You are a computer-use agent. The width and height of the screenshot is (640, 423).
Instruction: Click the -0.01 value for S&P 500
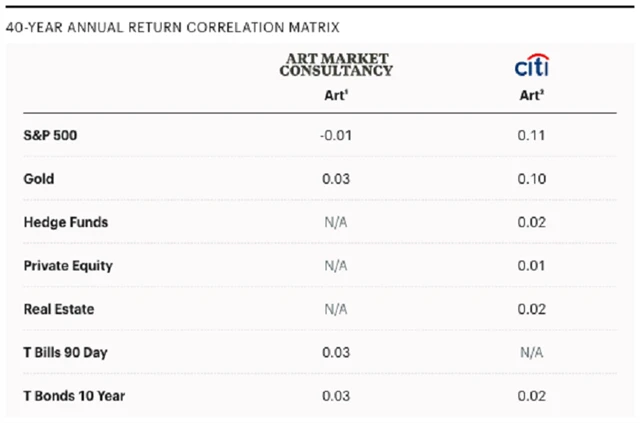point(335,136)
